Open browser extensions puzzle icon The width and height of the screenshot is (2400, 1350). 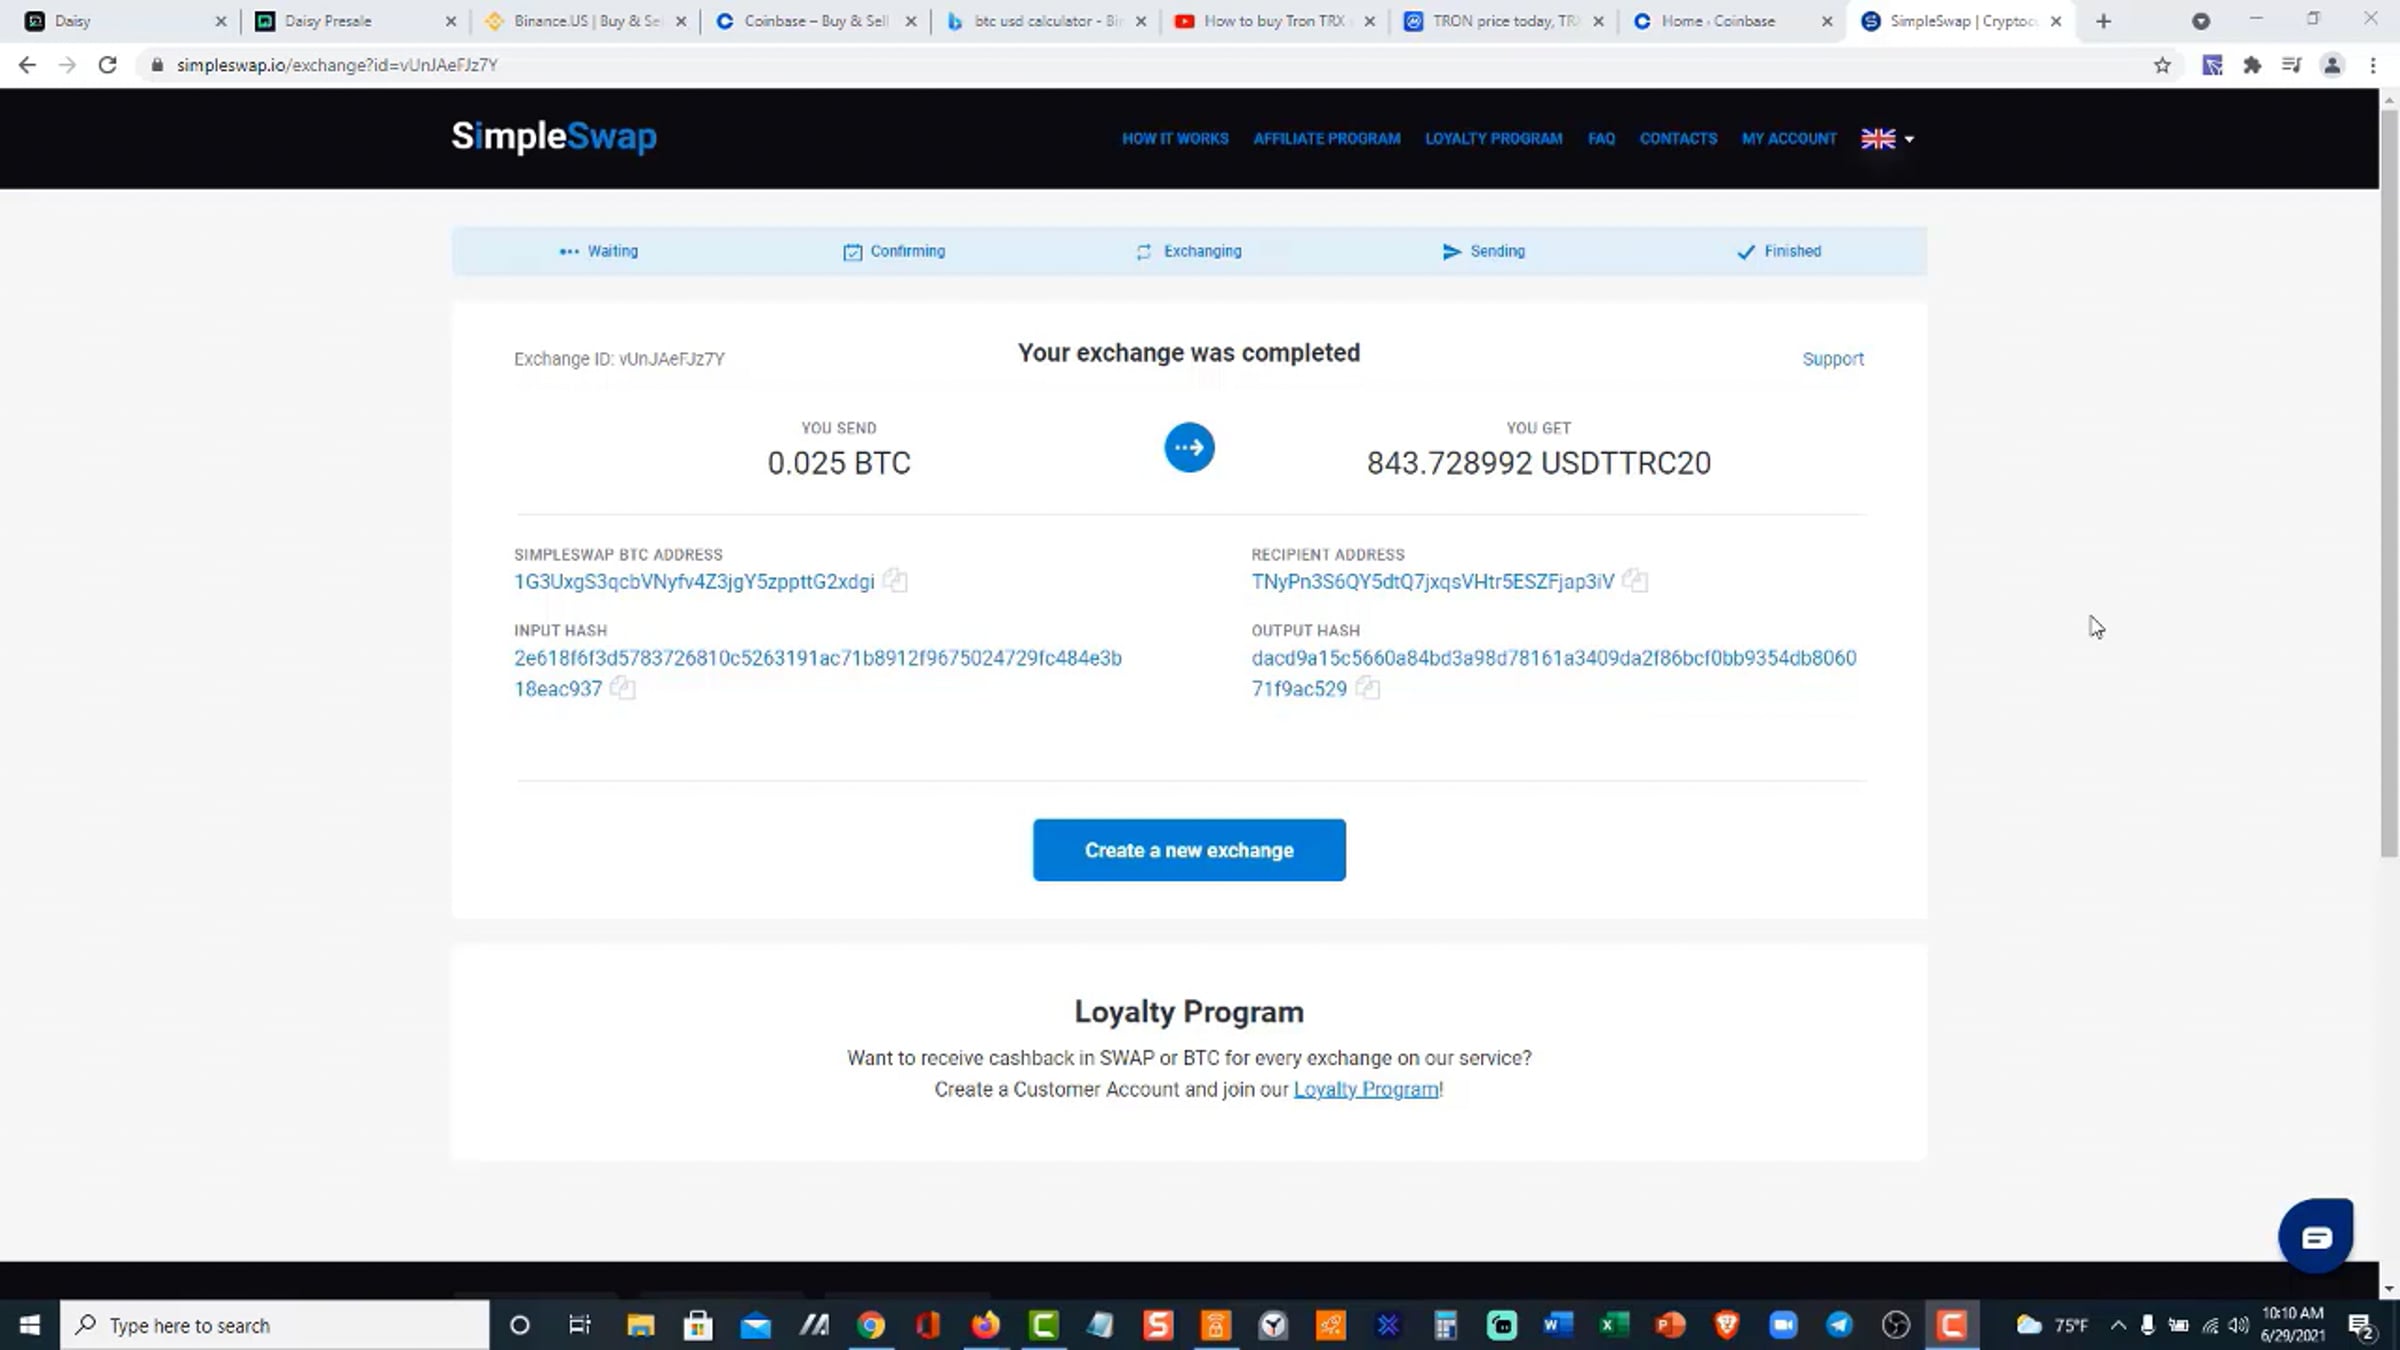tap(2252, 65)
